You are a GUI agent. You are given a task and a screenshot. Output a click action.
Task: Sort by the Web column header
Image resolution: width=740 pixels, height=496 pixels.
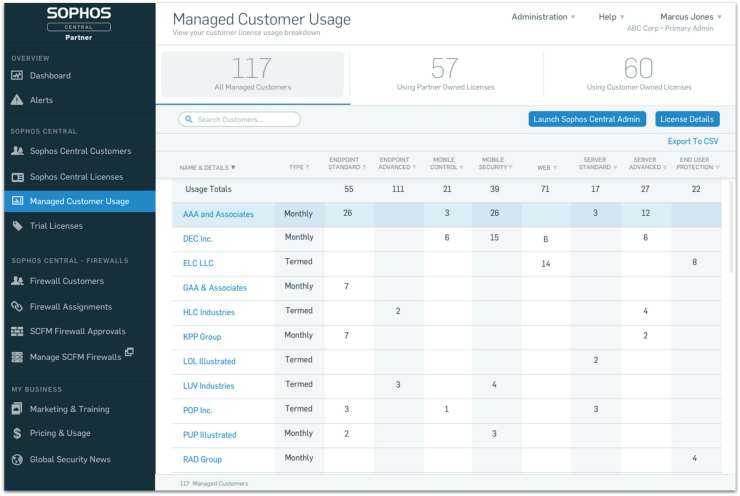[x=547, y=168]
